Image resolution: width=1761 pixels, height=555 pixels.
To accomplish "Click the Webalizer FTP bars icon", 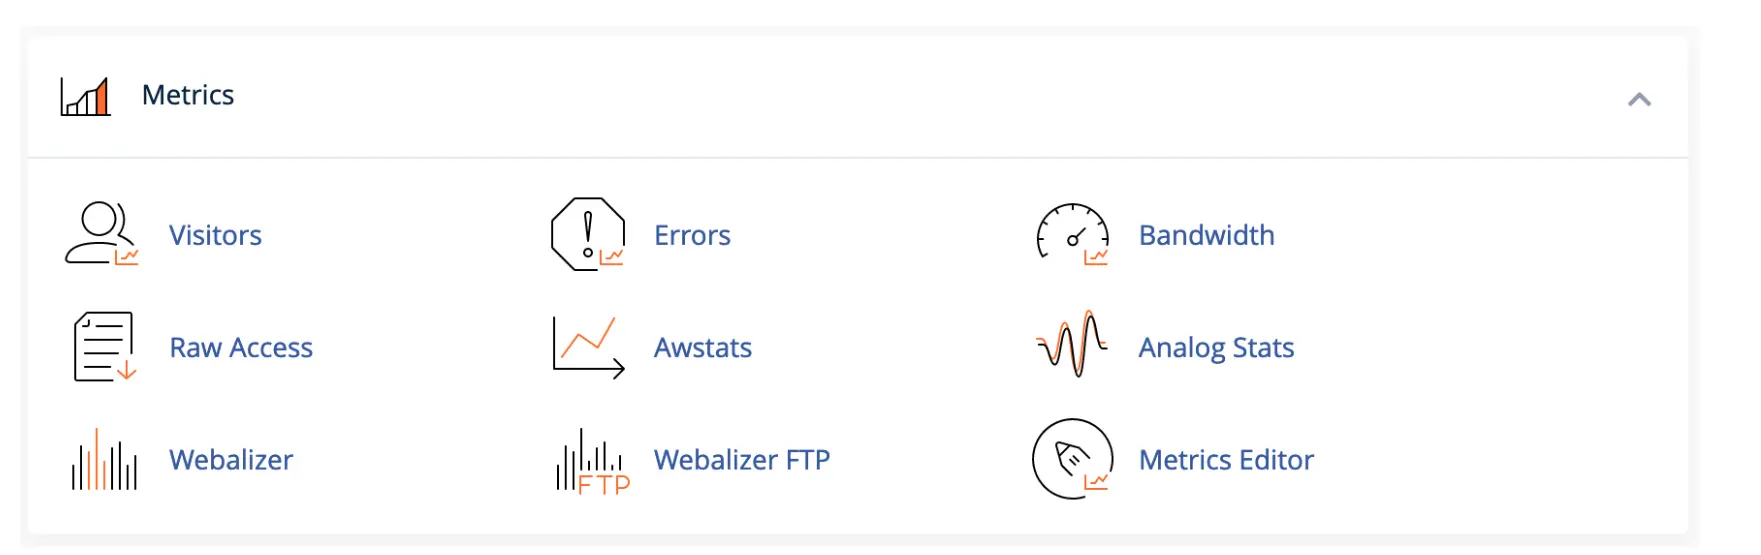I will [x=593, y=461].
